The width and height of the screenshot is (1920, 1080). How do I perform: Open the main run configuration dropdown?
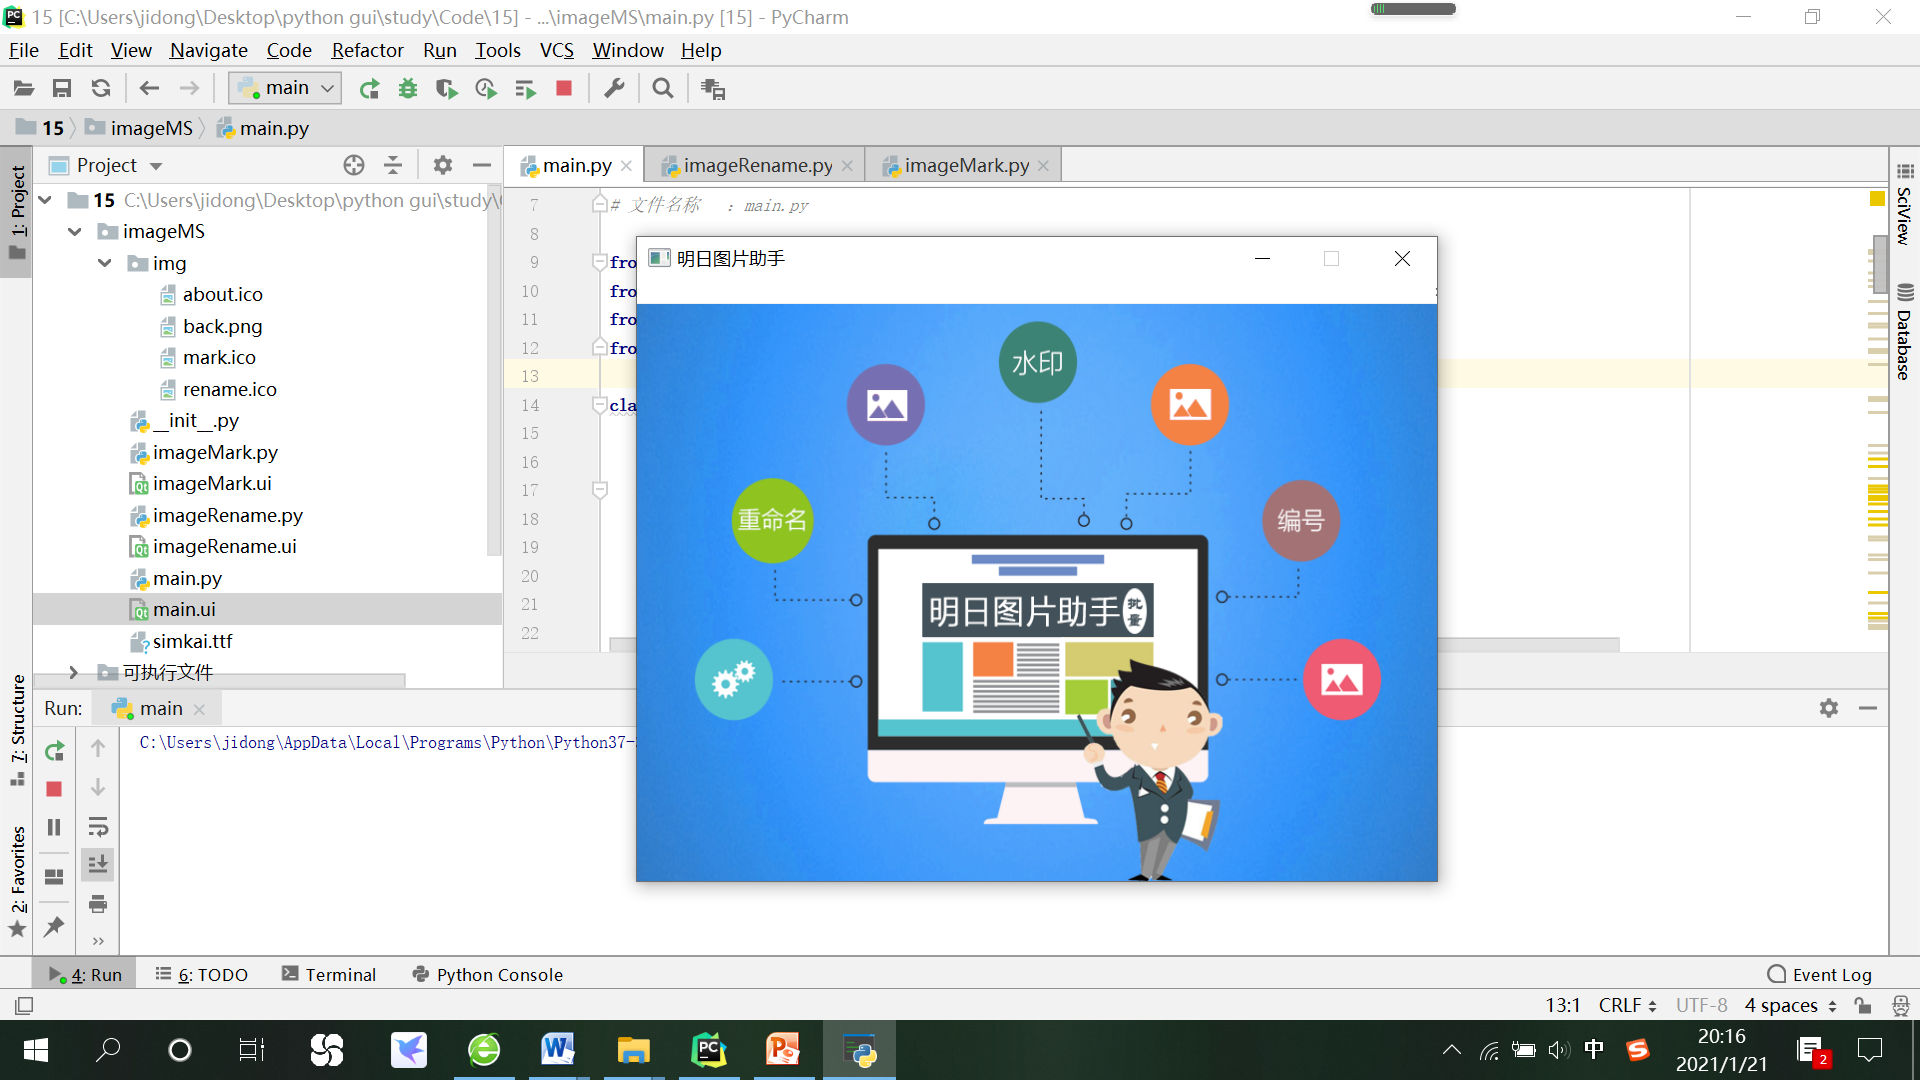[285, 88]
